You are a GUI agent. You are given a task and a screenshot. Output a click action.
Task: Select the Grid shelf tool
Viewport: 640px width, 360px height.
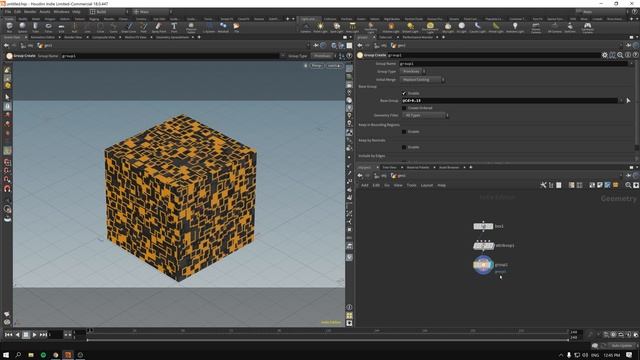point(61,27)
